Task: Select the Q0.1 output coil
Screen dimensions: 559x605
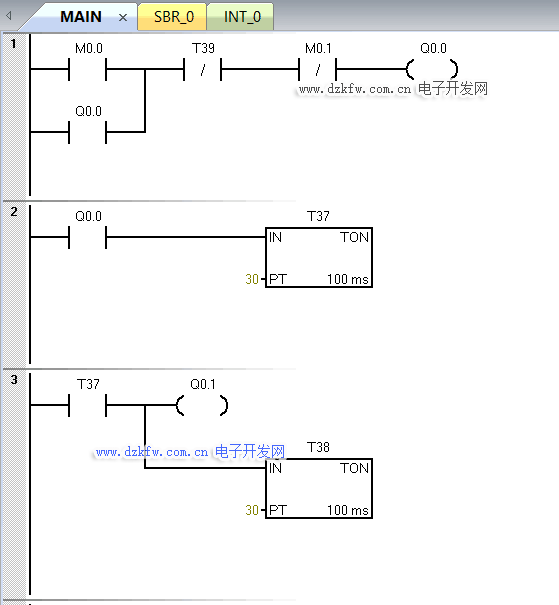Action: click(202, 405)
